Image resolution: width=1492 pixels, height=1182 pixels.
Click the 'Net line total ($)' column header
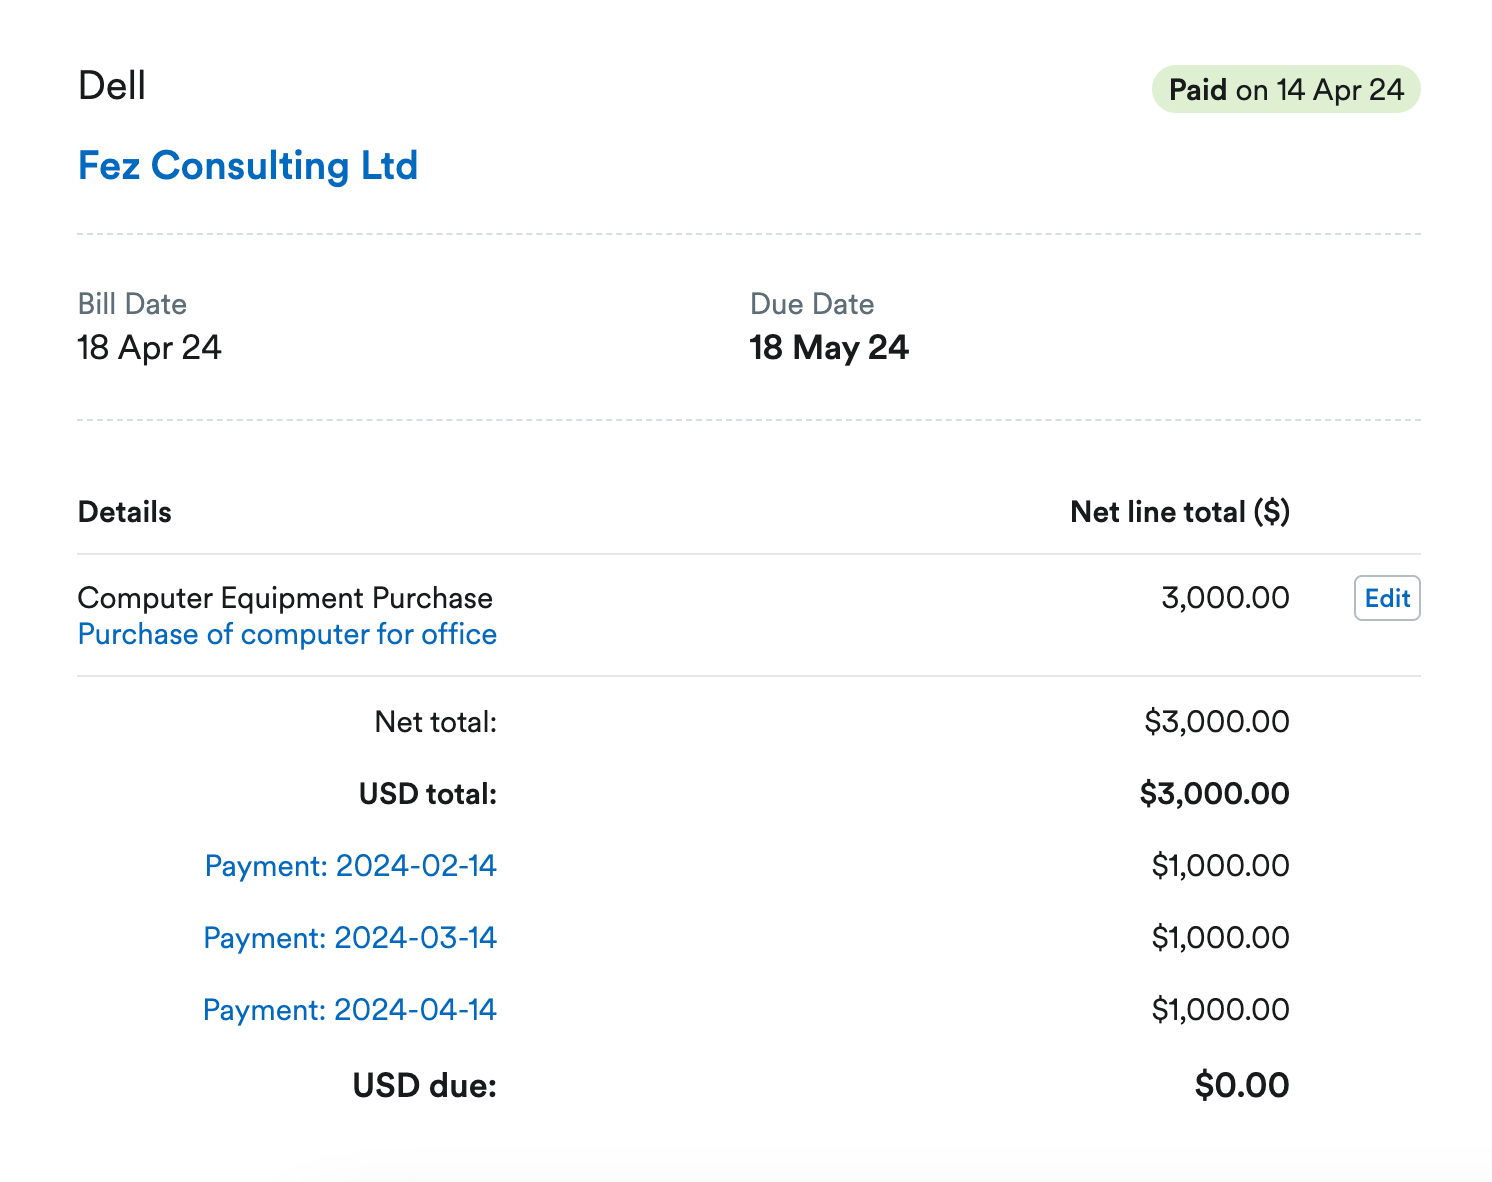[1180, 512]
